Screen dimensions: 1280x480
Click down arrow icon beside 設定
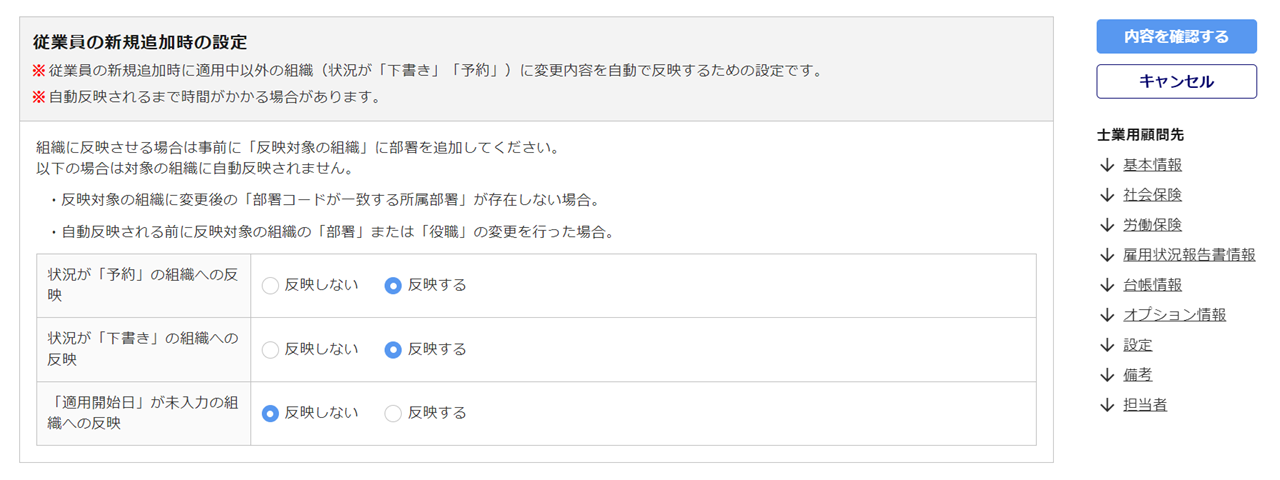point(1106,345)
